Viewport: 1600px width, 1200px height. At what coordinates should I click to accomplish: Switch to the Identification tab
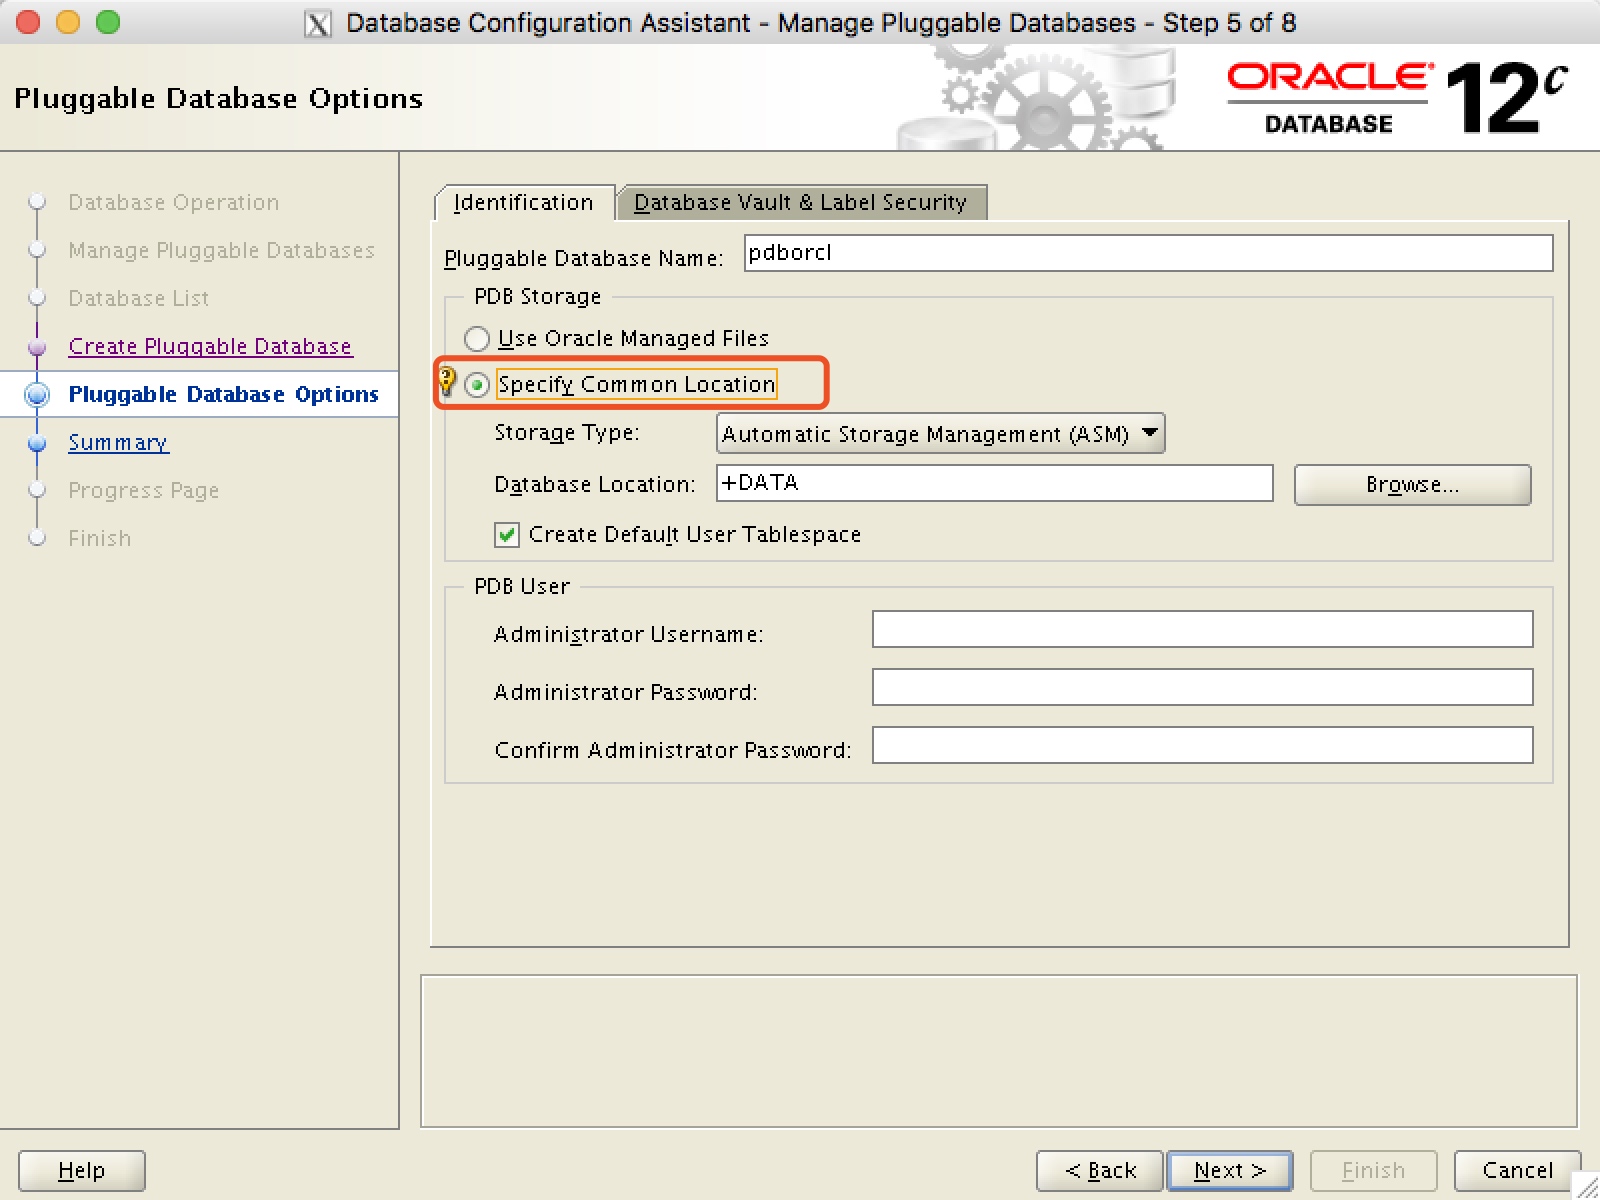524,202
